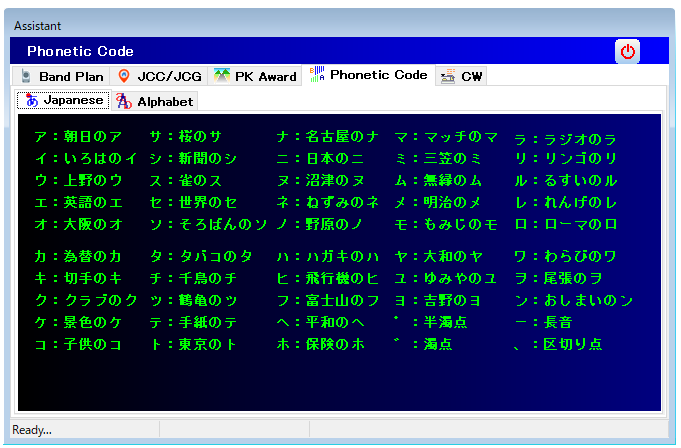Image resolution: width=681 pixels, height=448 pixels.
Task: Switch to the CW tab
Action: pos(461,76)
